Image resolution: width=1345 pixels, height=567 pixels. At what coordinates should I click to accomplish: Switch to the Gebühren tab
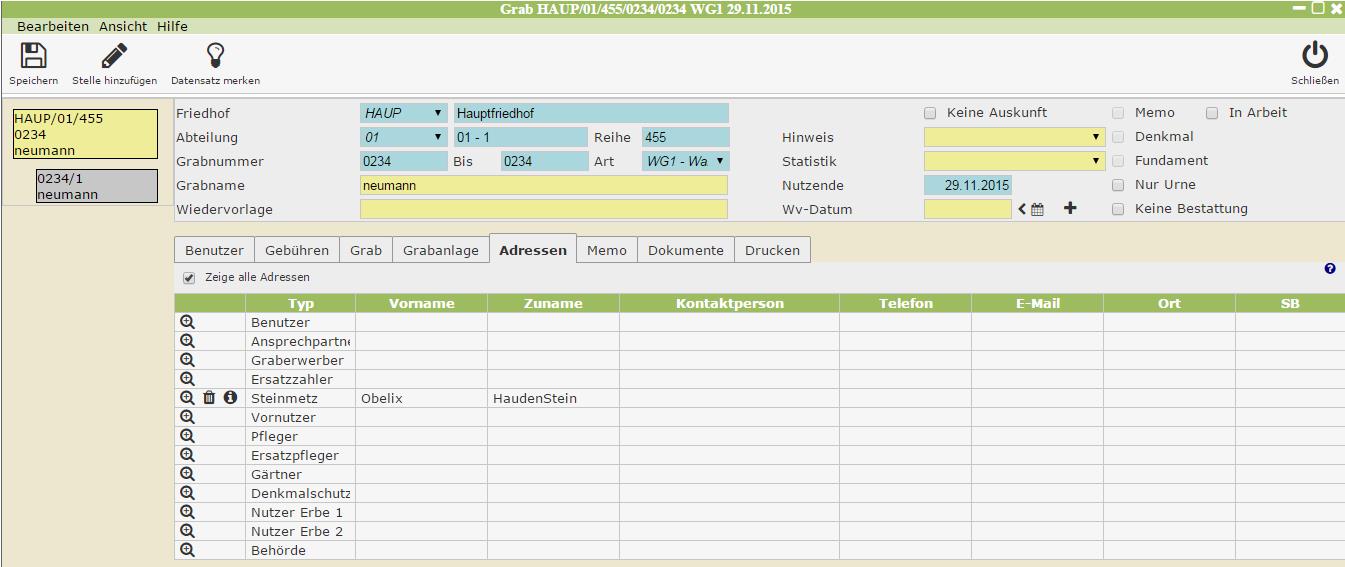coord(297,250)
